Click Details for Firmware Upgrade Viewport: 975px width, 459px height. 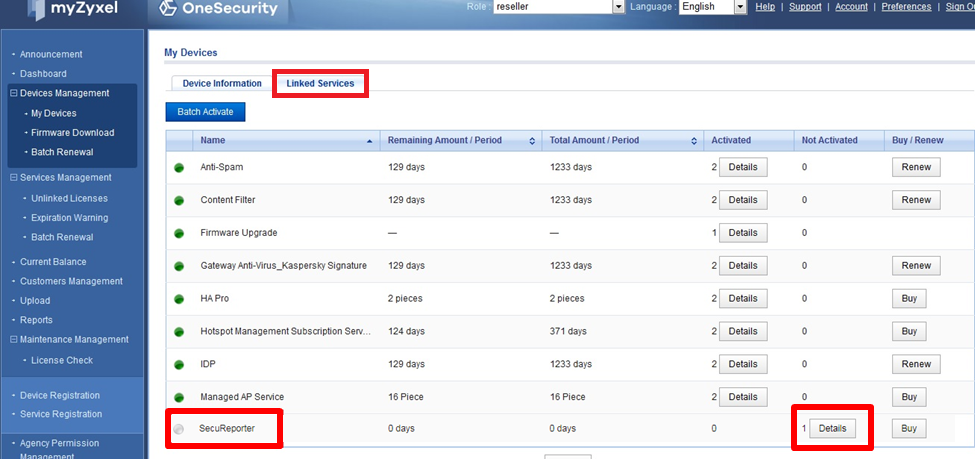pos(743,233)
